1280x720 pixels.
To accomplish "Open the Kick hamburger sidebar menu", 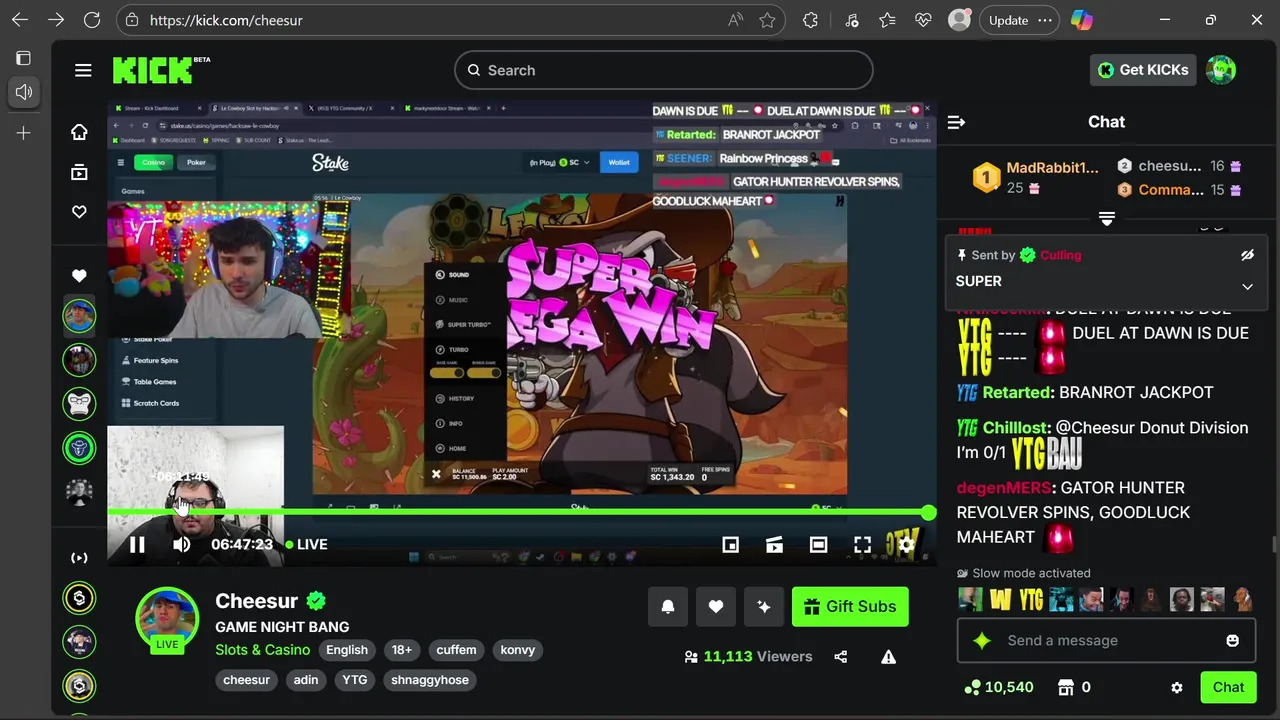I will 83,70.
